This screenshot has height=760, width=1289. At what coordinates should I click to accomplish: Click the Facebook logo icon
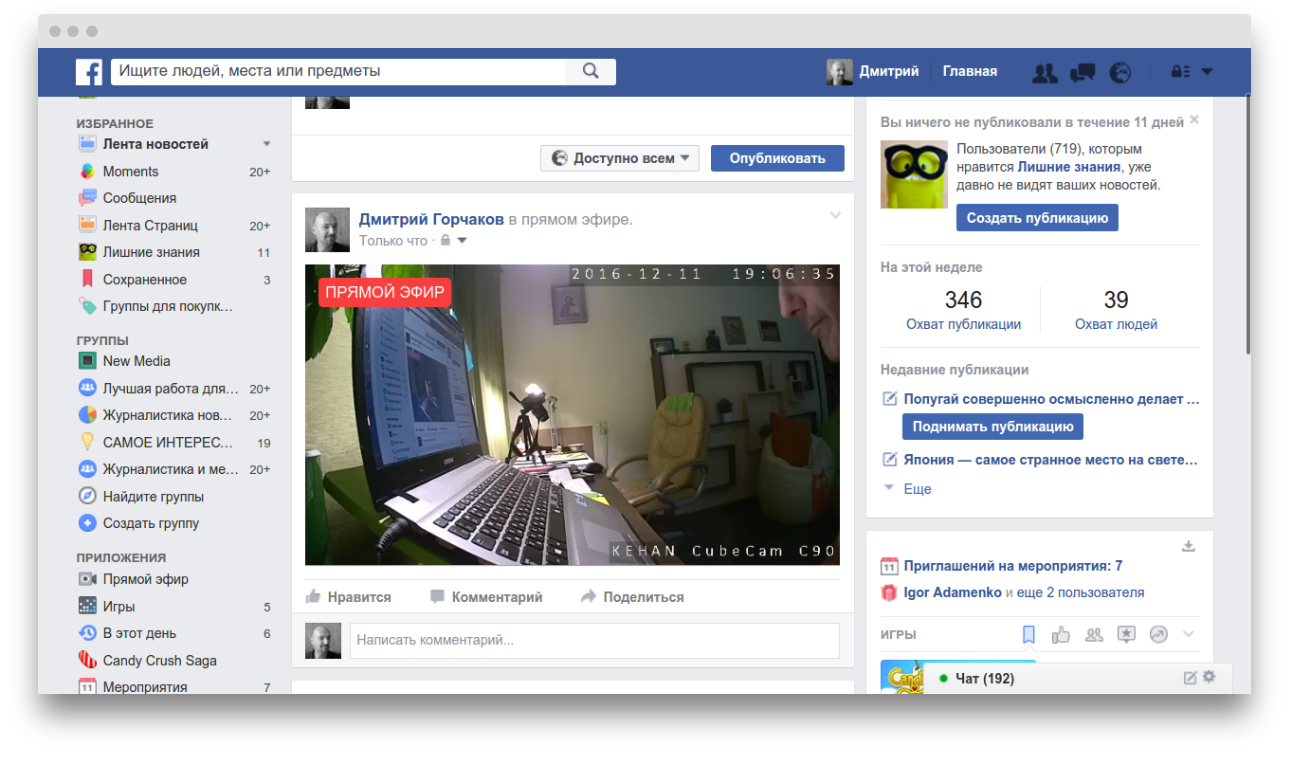click(90, 72)
